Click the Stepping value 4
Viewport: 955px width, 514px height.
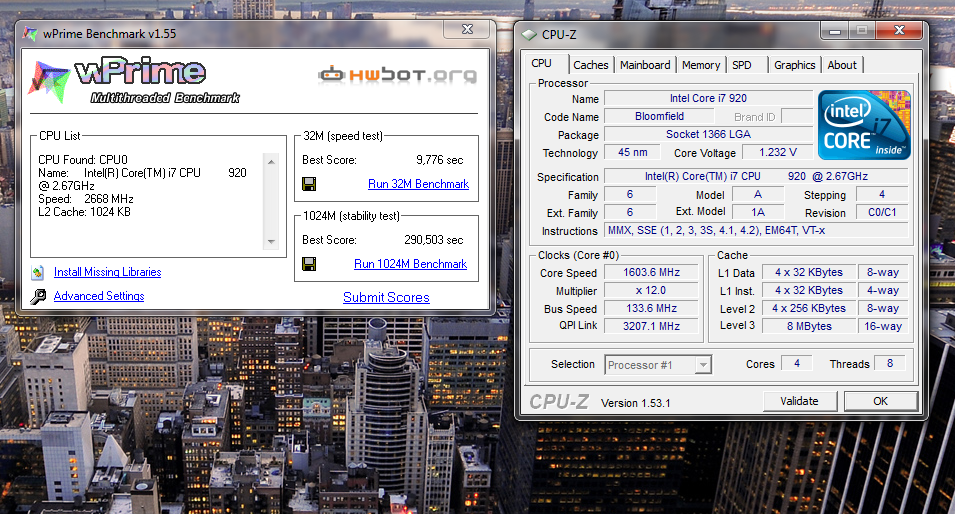[882, 194]
